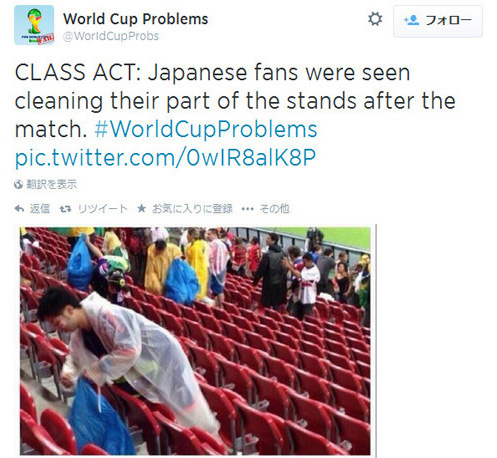The height and width of the screenshot is (458, 497).
Task: Open the pic.twitter.com/0wIR8alK8P link
Action: 165,157
